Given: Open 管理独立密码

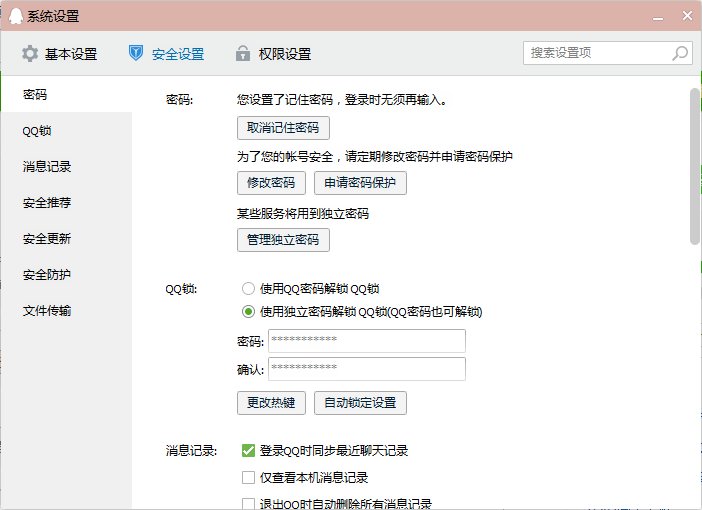Looking at the screenshot, I should (x=283, y=240).
